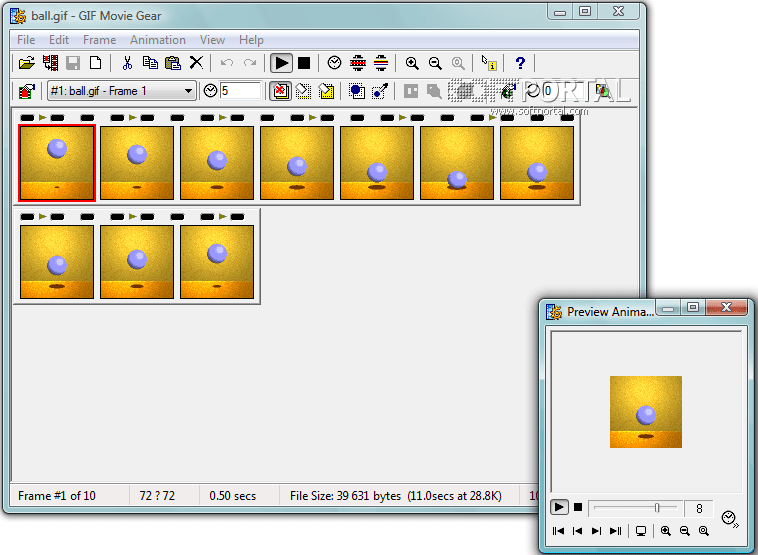Open the View menu

click(212, 40)
